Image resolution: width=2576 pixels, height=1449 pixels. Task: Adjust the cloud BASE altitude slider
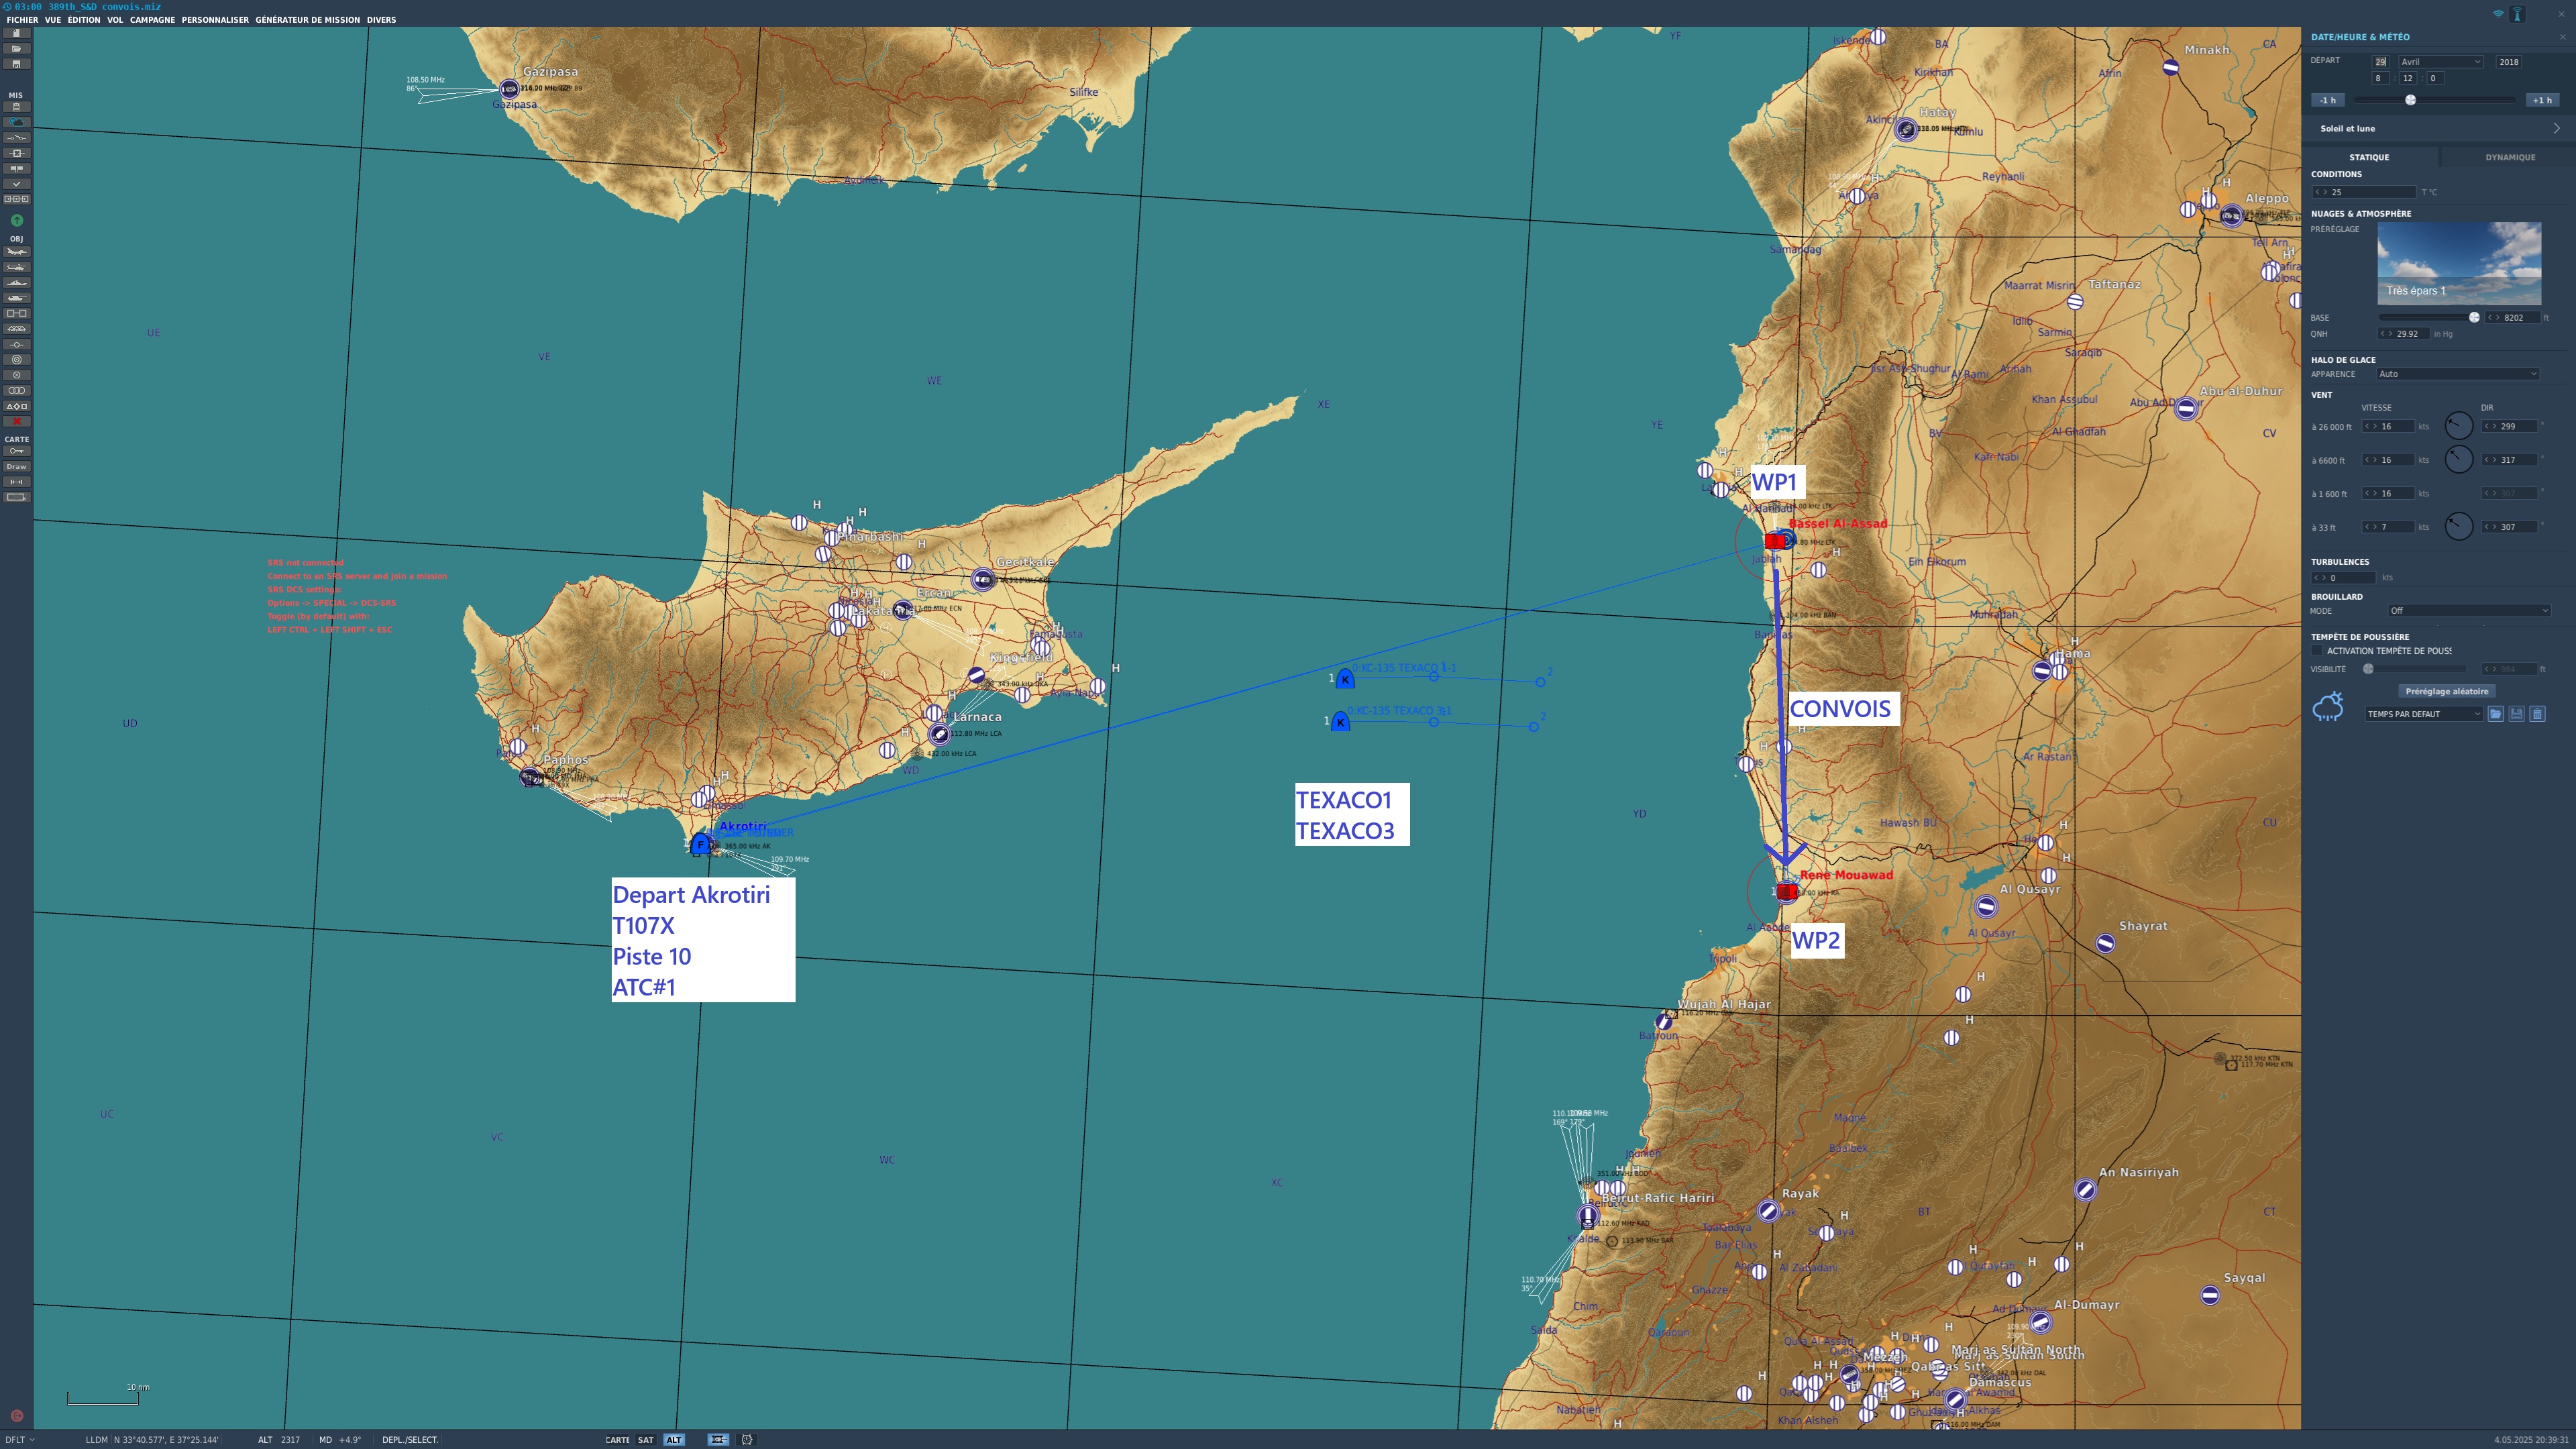(x=2474, y=318)
